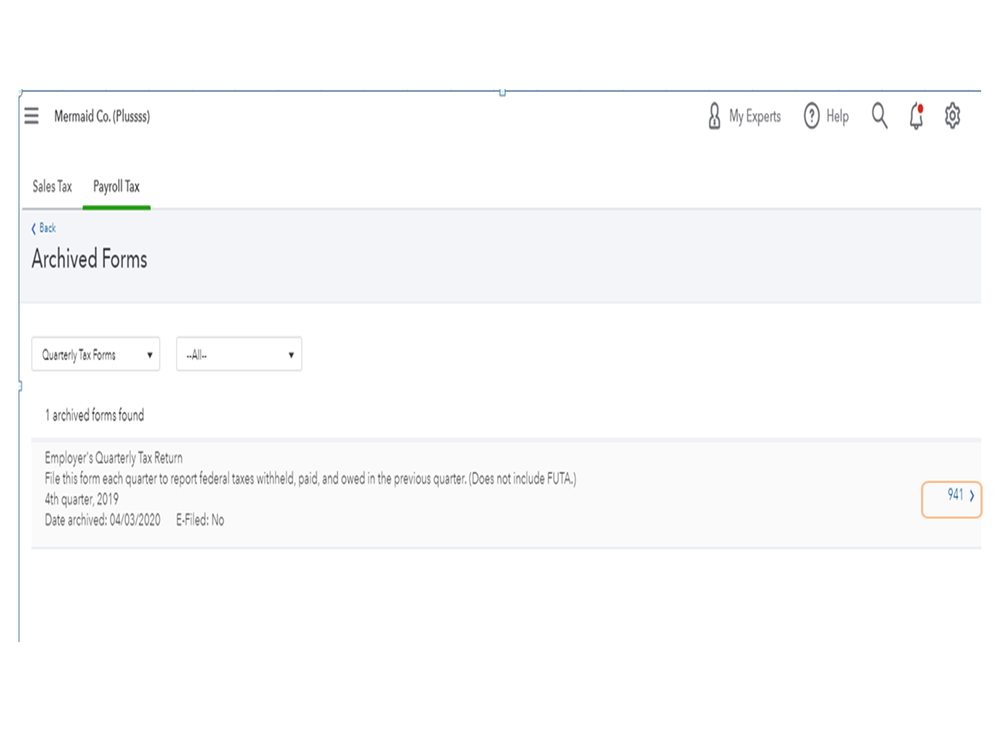This screenshot has height=749, width=999.
Task: Open the hamburger navigation menu
Action: coord(32,116)
